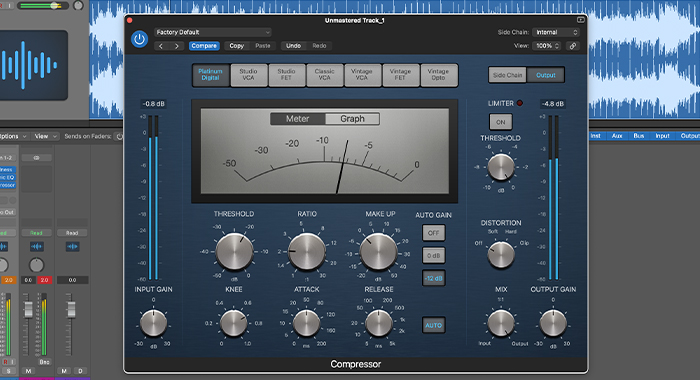Switch to the Side Chain panel
Viewport: 700px width, 380px height.
[508, 75]
